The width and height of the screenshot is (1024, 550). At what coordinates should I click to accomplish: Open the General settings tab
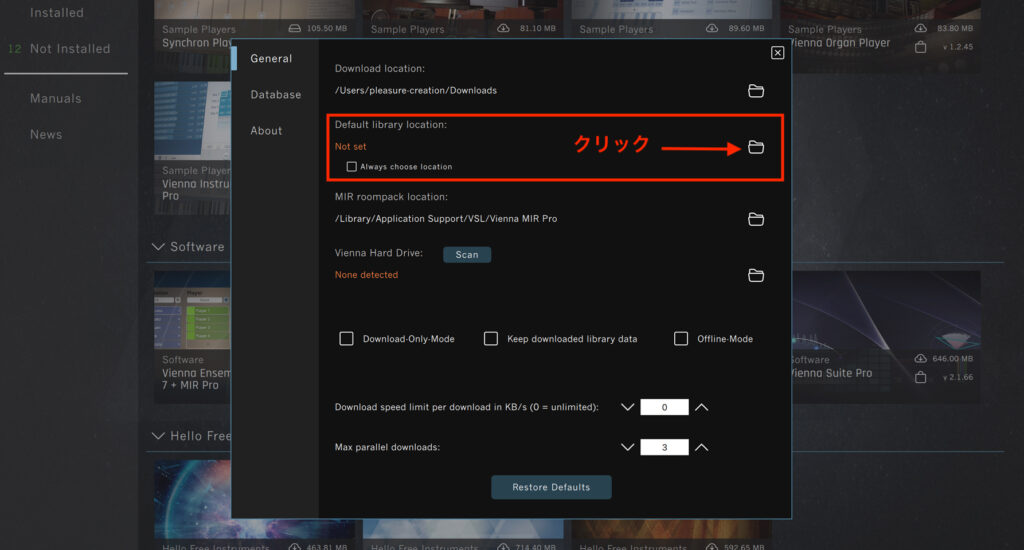coord(271,59)
